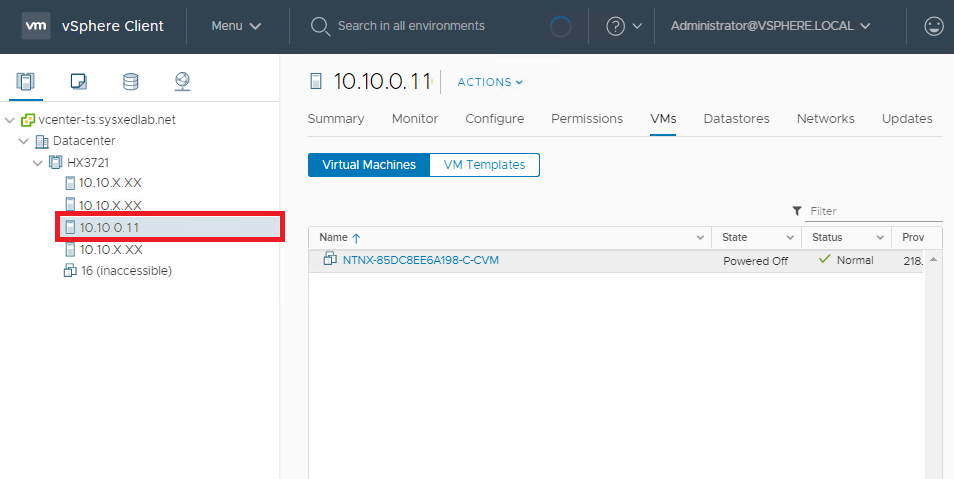Sort by the Status column header
This screenshot has width=954, height=479.
point(827,237)
